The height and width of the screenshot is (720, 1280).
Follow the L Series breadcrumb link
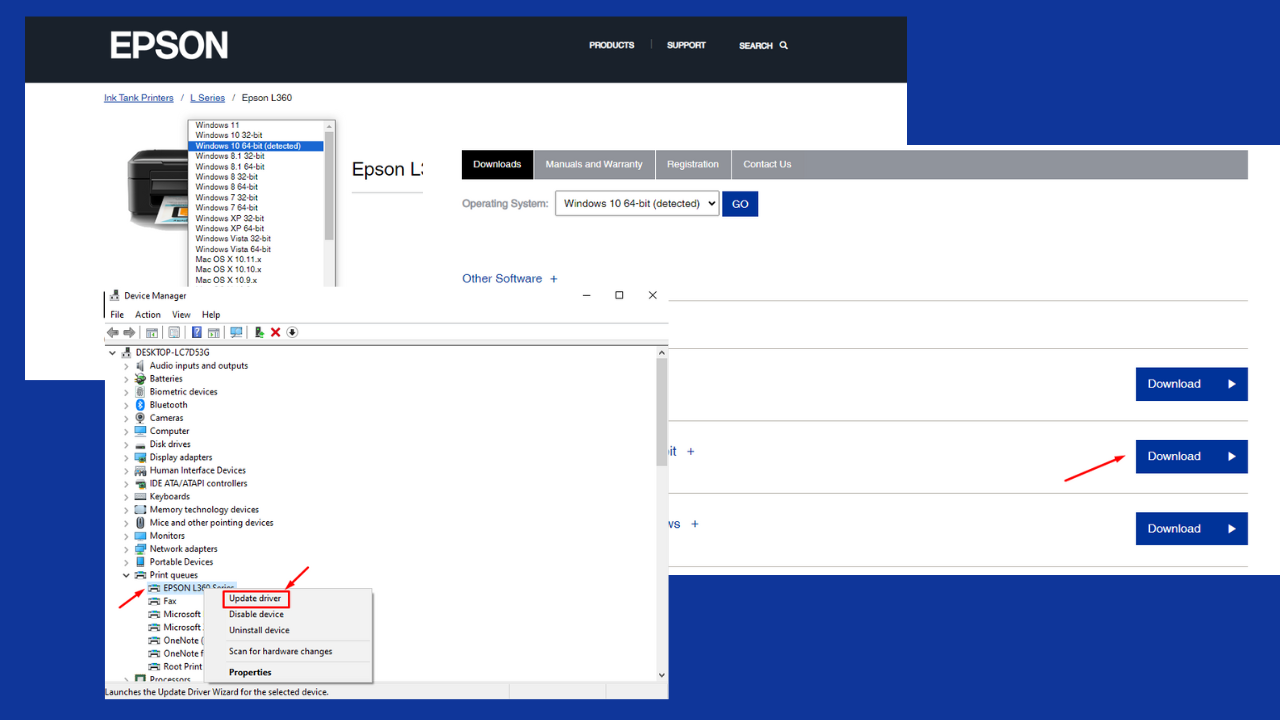(208, 98)
